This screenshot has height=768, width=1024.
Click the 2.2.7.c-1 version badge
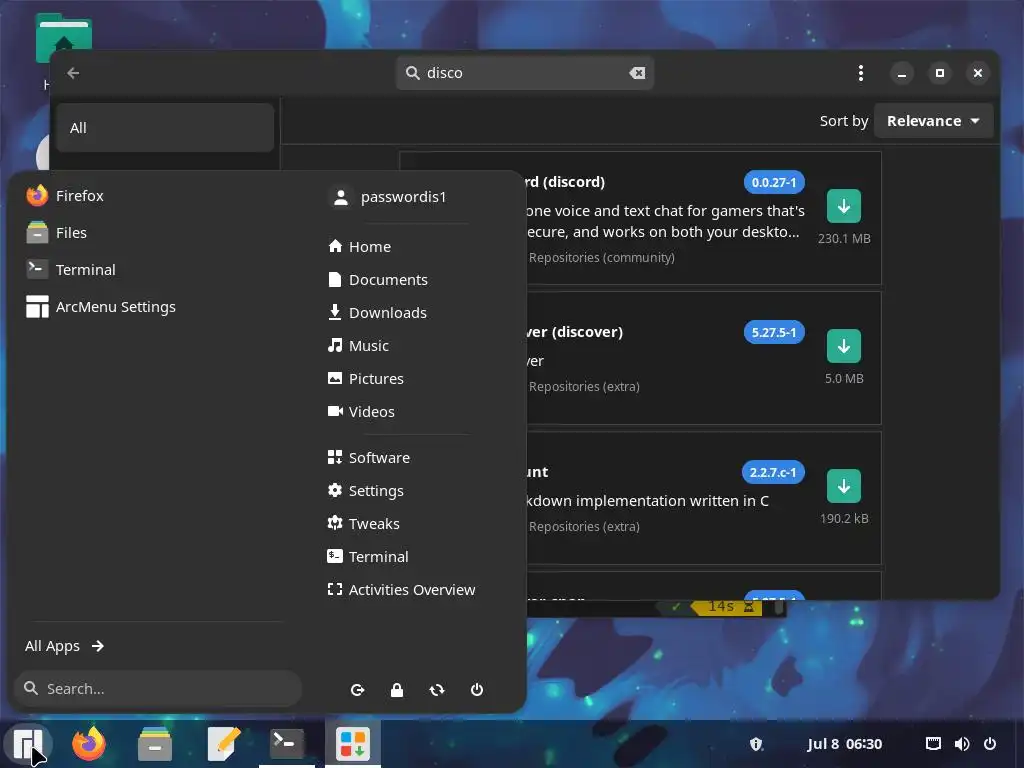773,472
